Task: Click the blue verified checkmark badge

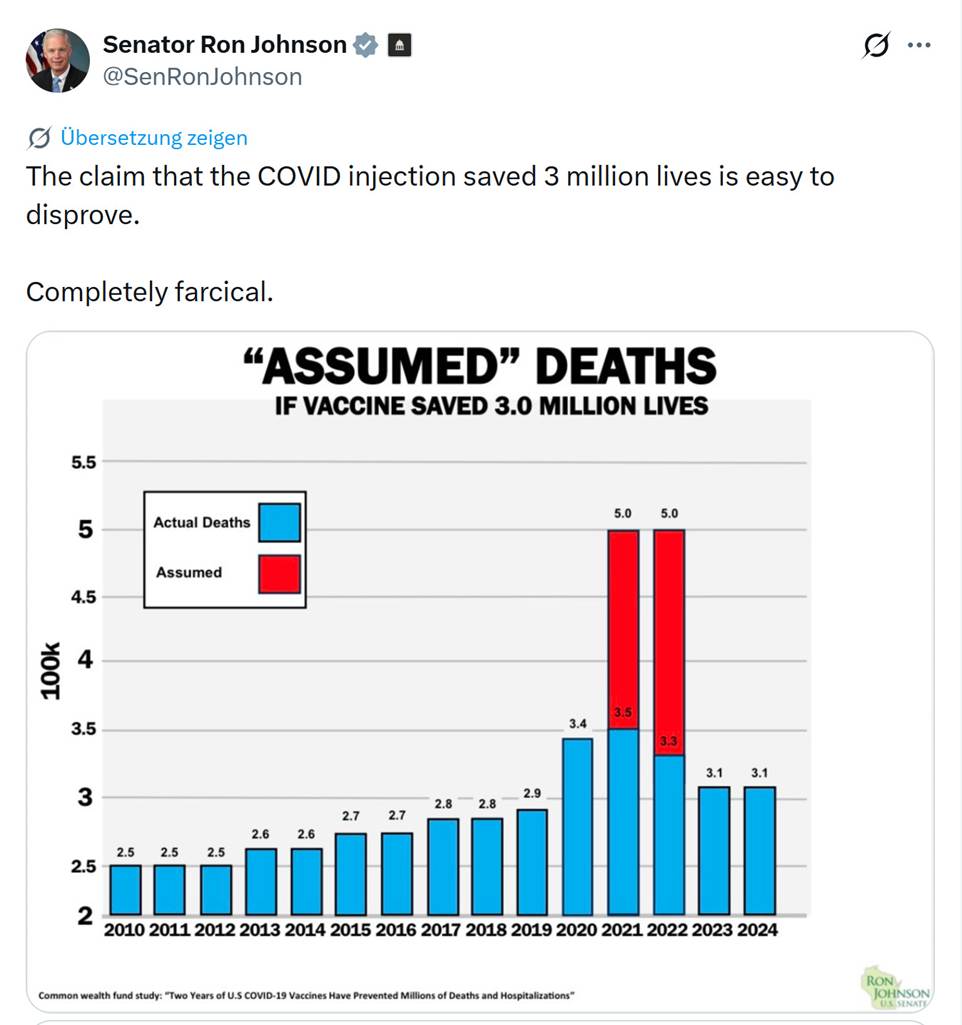Action: pos(366,44)
